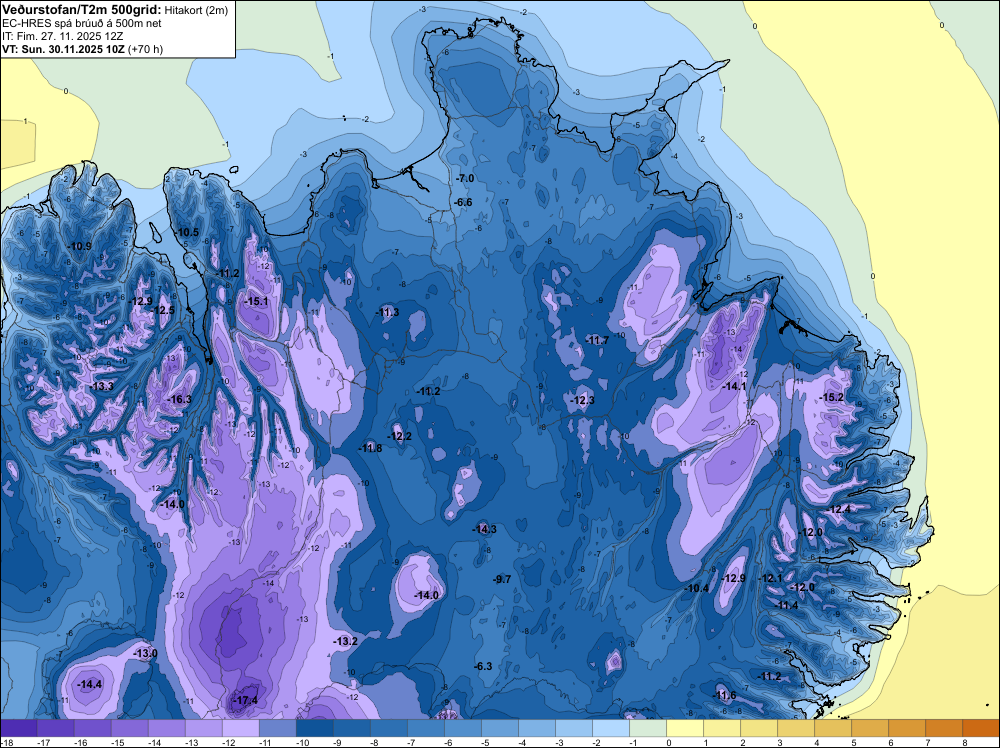Pick legend swatch between -3 and -2

pyautogui.click(x=573, y=728)
